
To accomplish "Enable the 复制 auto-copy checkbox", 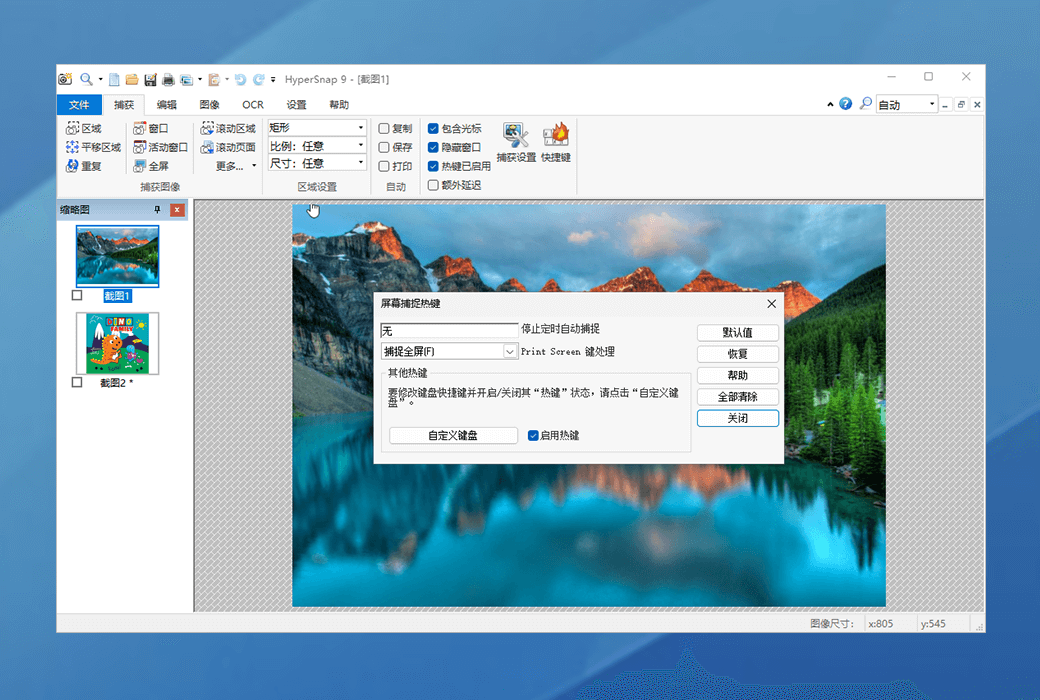I will (x=384, y=129).
